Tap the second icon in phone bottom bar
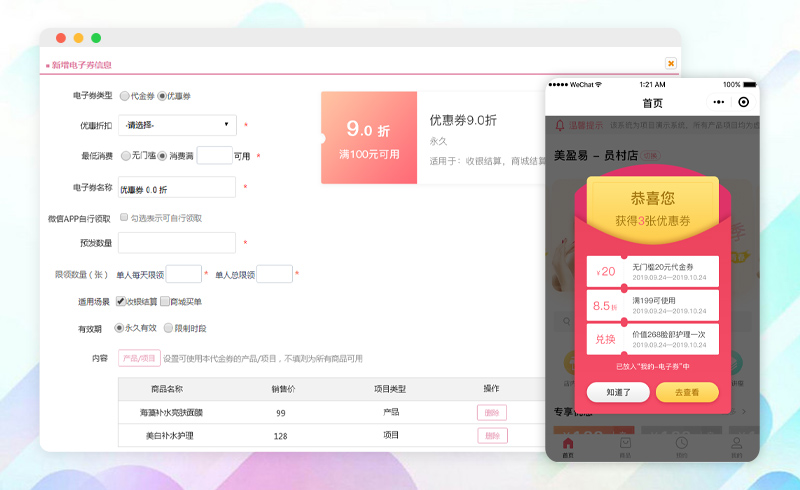800x490 pixels. click(625, 443)
